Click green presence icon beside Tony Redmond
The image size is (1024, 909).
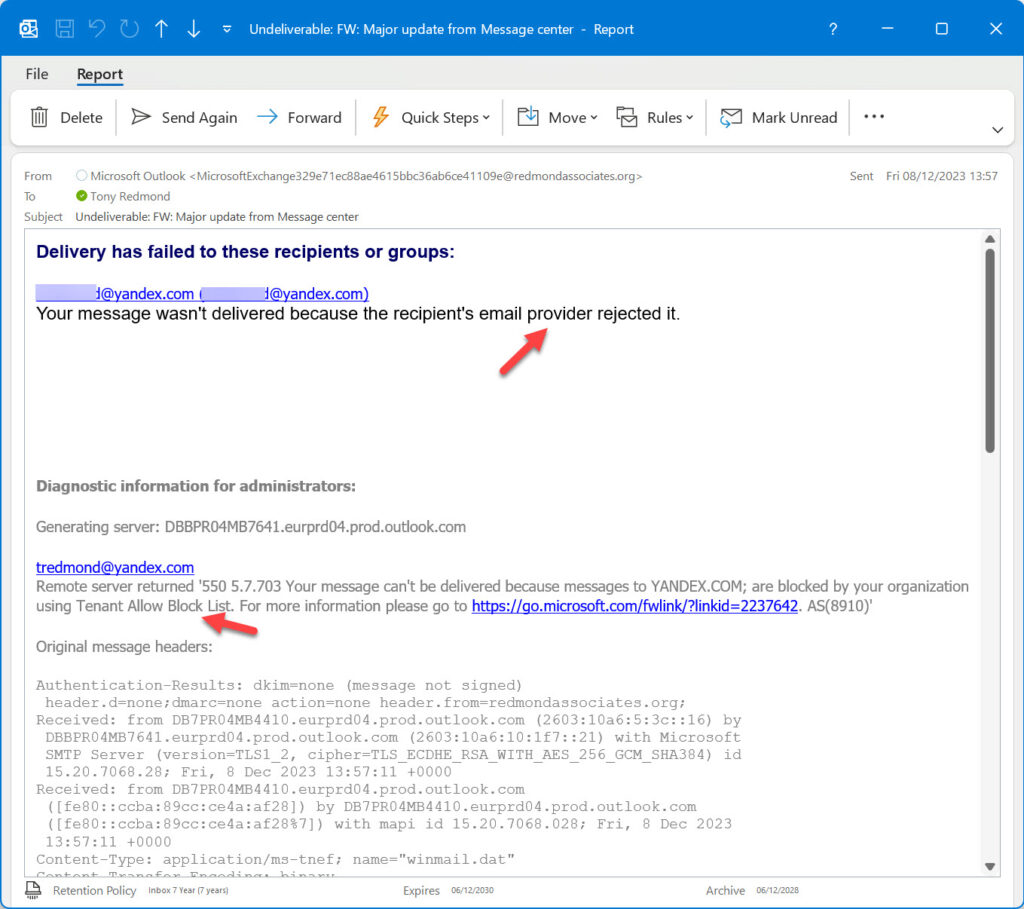(x=82, y=196)
